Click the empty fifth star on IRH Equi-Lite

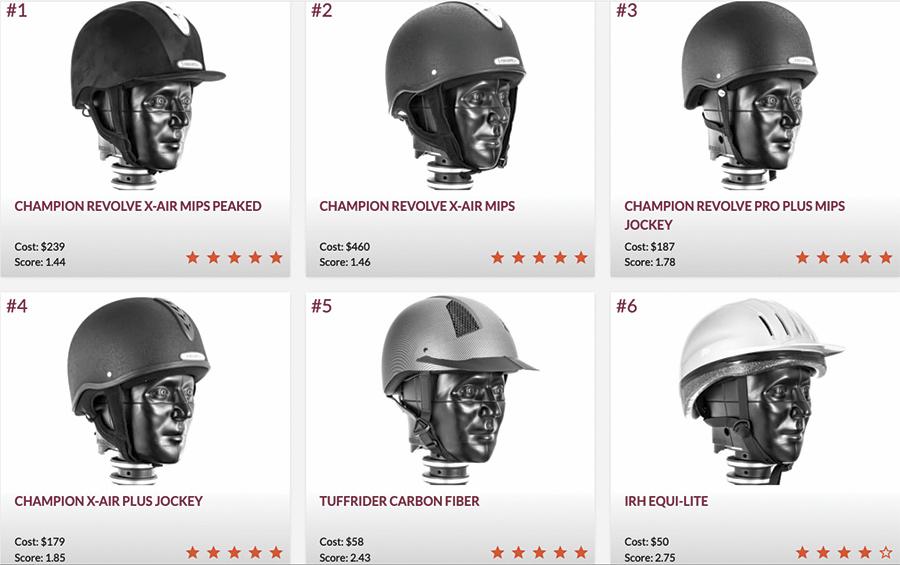(886, 552)
